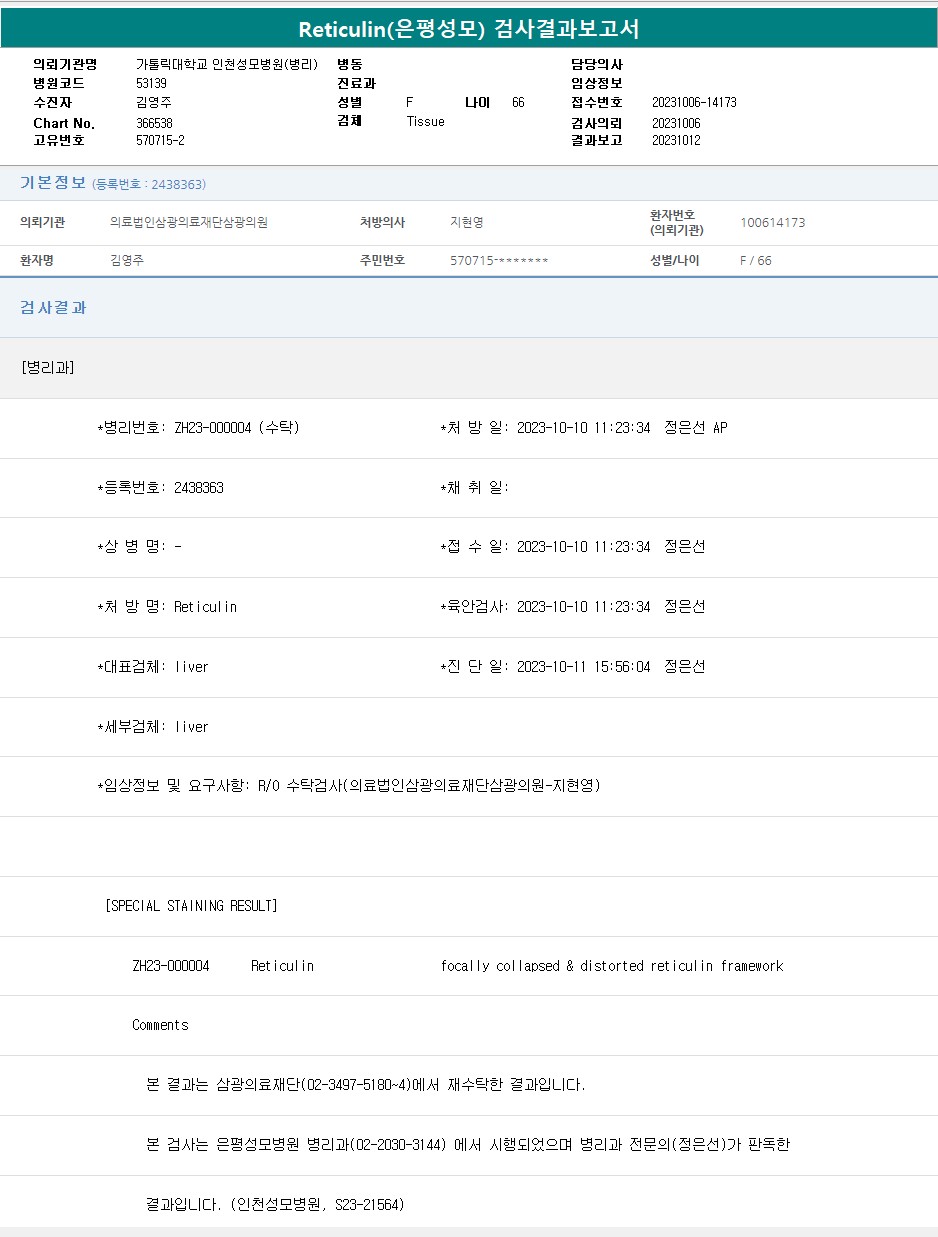Click the Reticulin(은평성모) 검사결과보고서 title banner
Image resolution: width=938 pixels, height=1237 pixels.
pos(469,29)
